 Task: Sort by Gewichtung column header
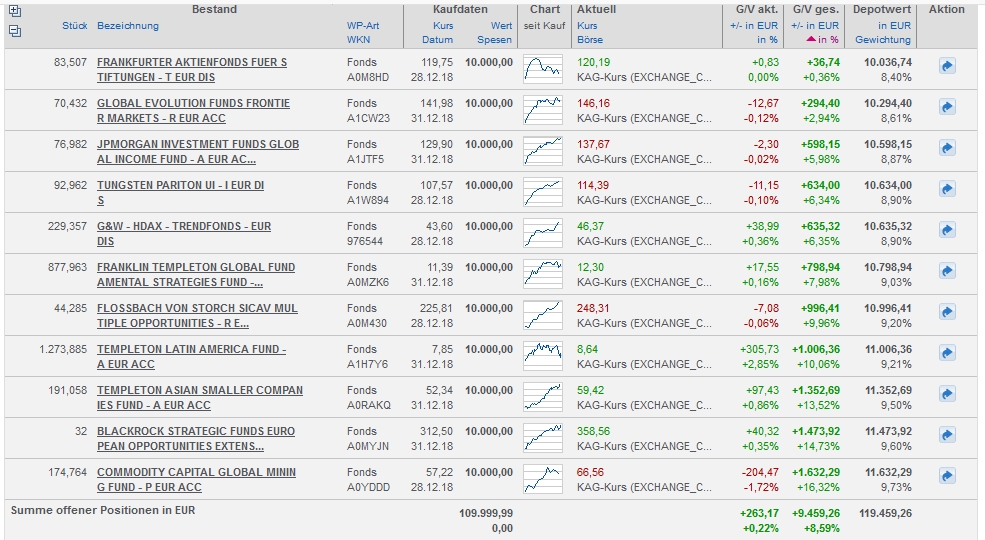point(883,40)
